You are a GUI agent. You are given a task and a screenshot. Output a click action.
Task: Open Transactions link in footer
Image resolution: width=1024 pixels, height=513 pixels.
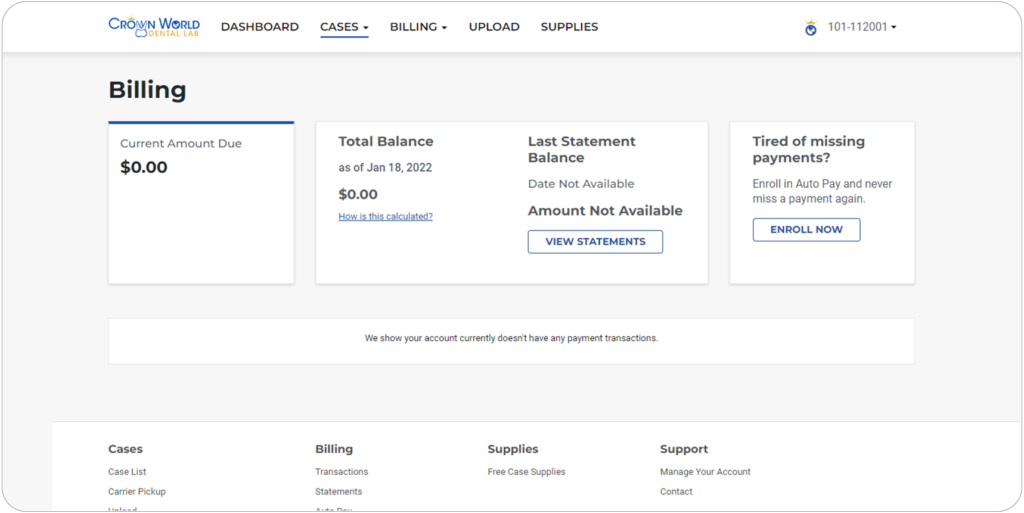point(341,472)
